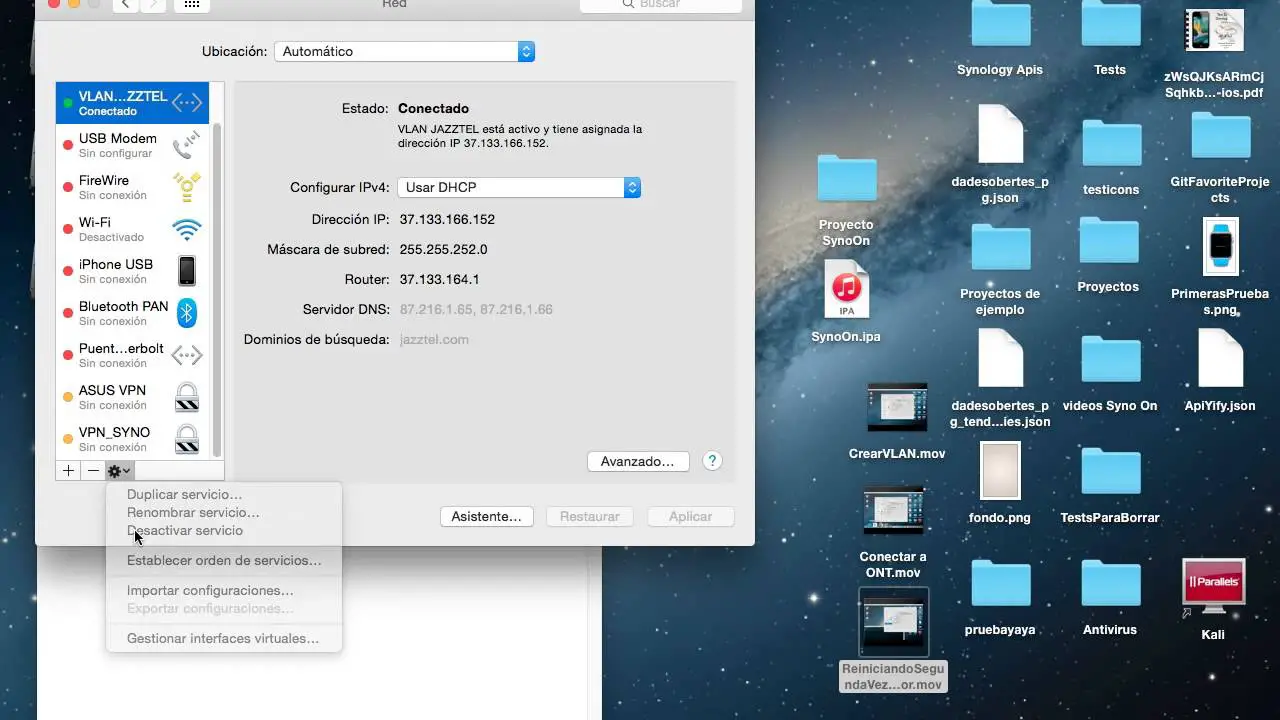The height and width of the screenshot is (720, 1280).
Task: Click the Avanzado button
Action: 638,461
